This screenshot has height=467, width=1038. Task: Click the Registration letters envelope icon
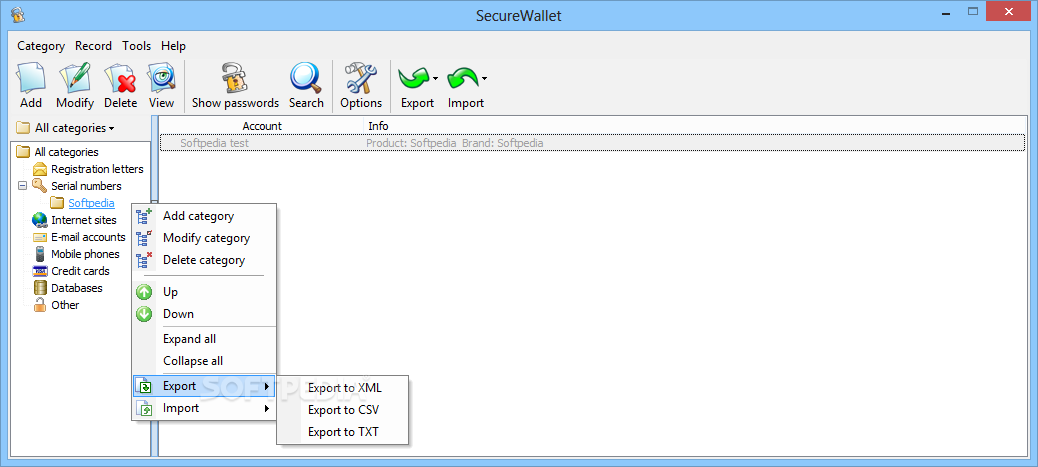(x=40, y=169)
